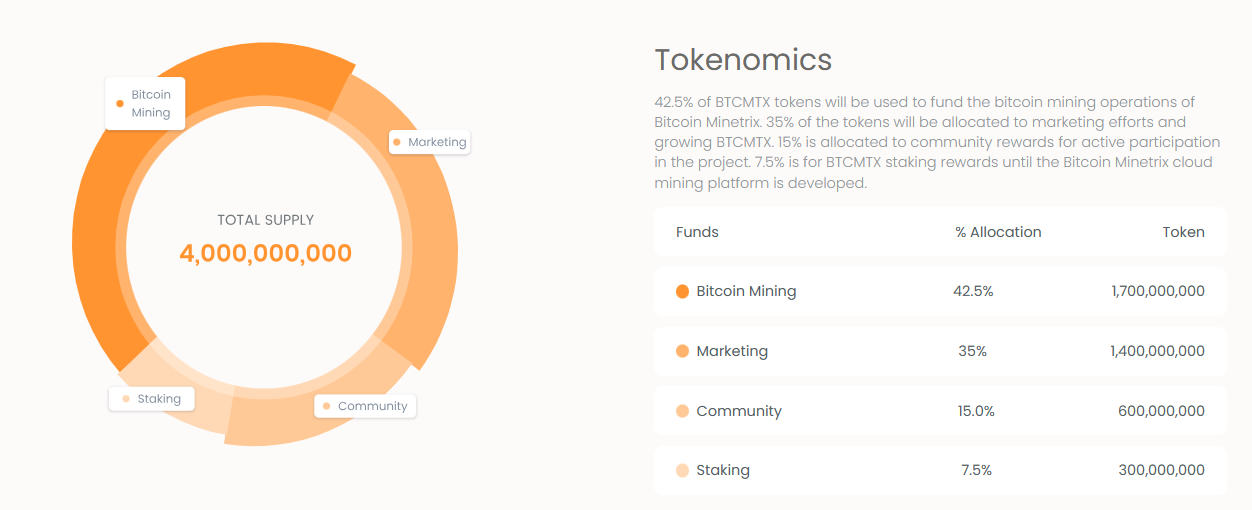Screen dimensions: 1252x510
Task: Select the Bitcoin Mining table row name
Action: click(x=746, y=291)
